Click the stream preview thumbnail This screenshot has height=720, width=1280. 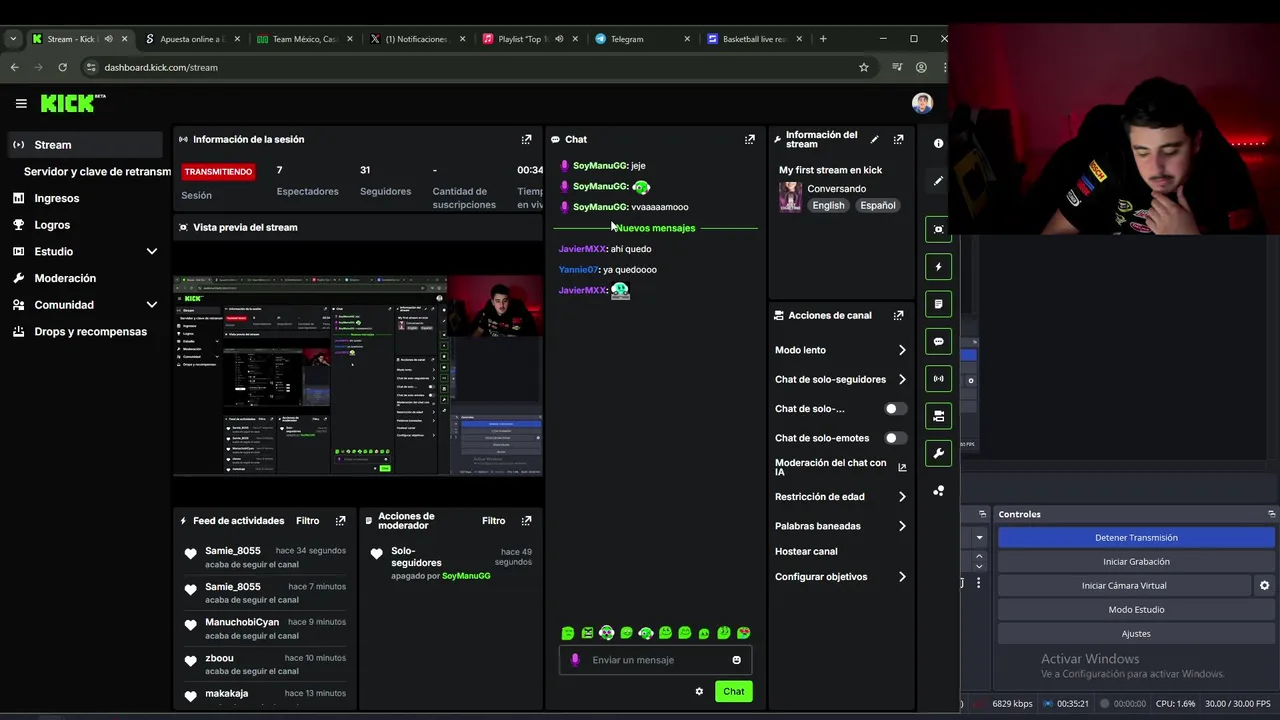pos(358,376)
